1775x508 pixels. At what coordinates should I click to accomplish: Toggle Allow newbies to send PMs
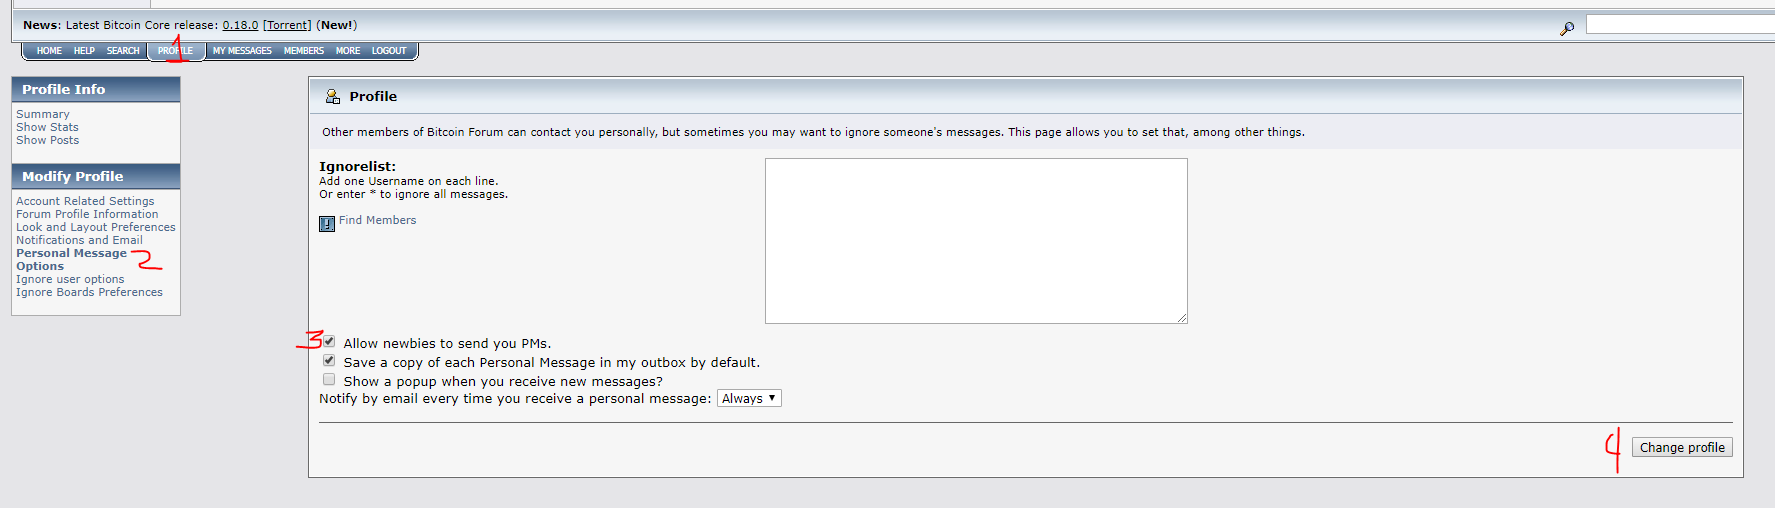pos(329,341)
